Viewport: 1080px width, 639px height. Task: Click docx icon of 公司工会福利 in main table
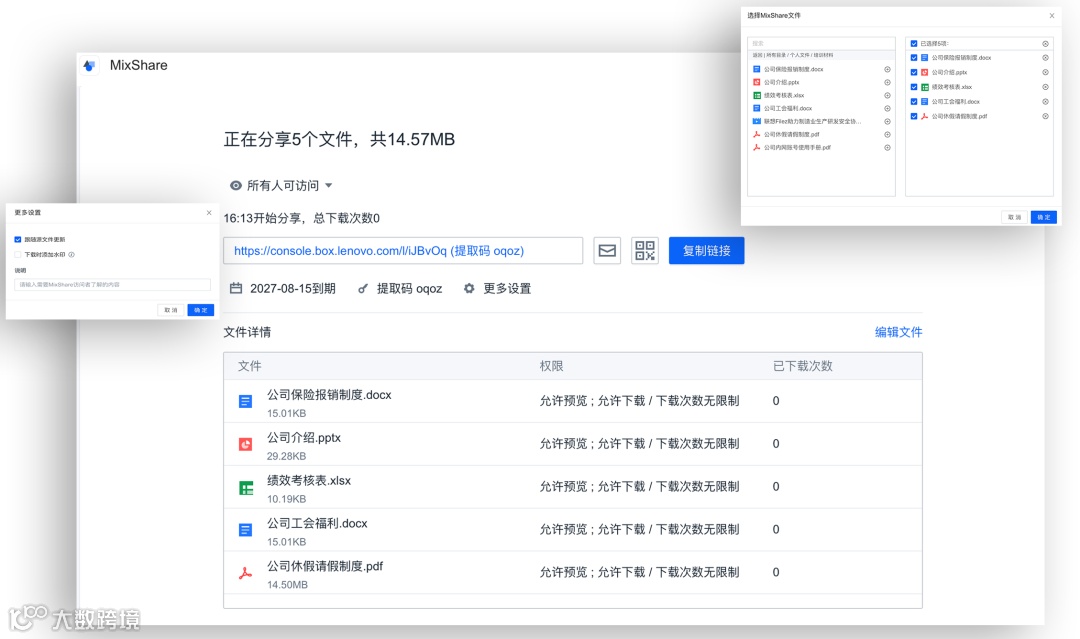point(245,530)
